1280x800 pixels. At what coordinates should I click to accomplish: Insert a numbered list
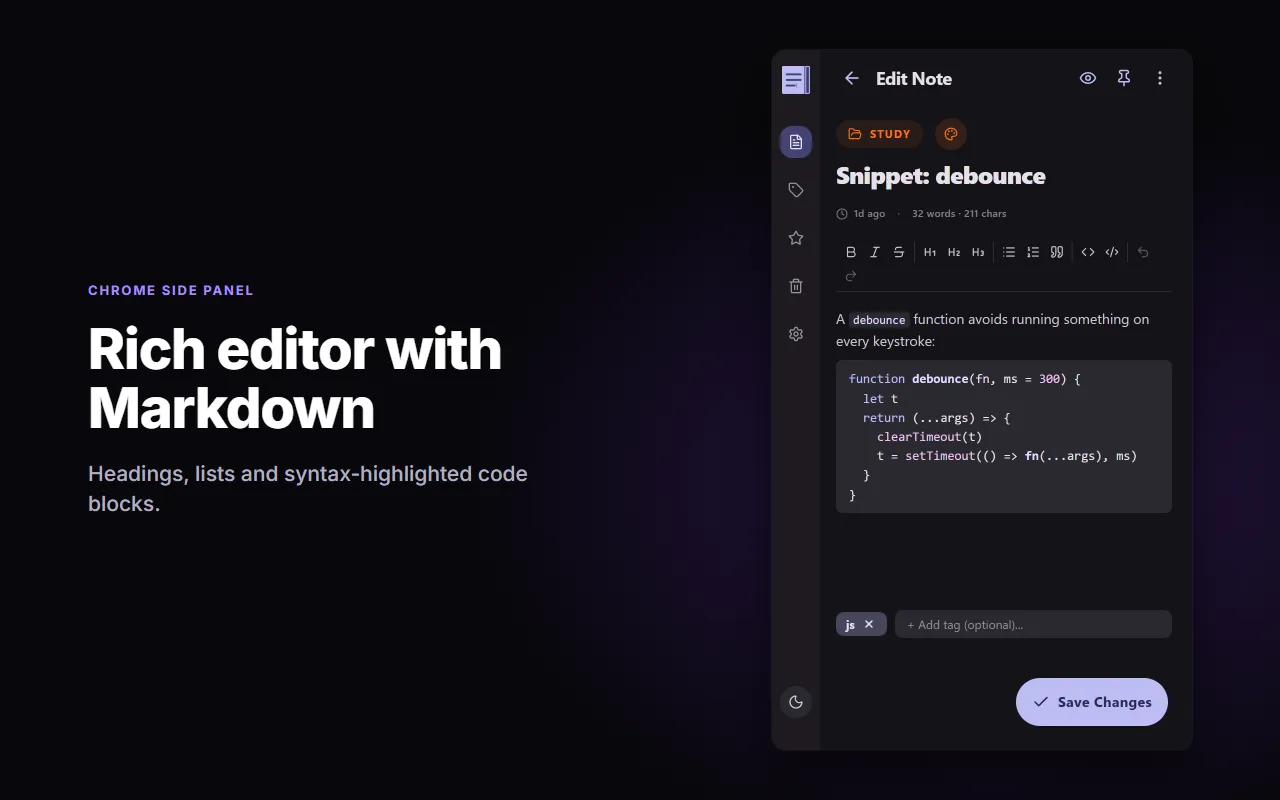(1033, 252)
